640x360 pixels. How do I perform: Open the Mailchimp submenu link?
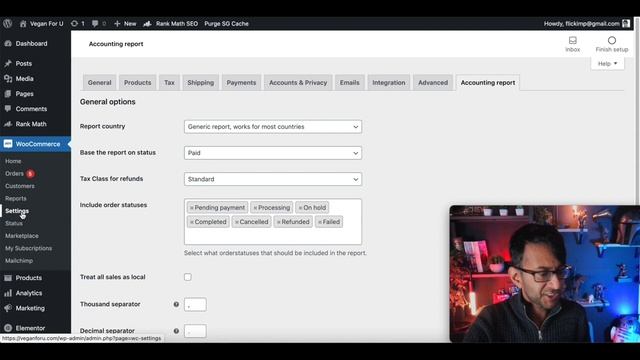click(x=19, y=260)
